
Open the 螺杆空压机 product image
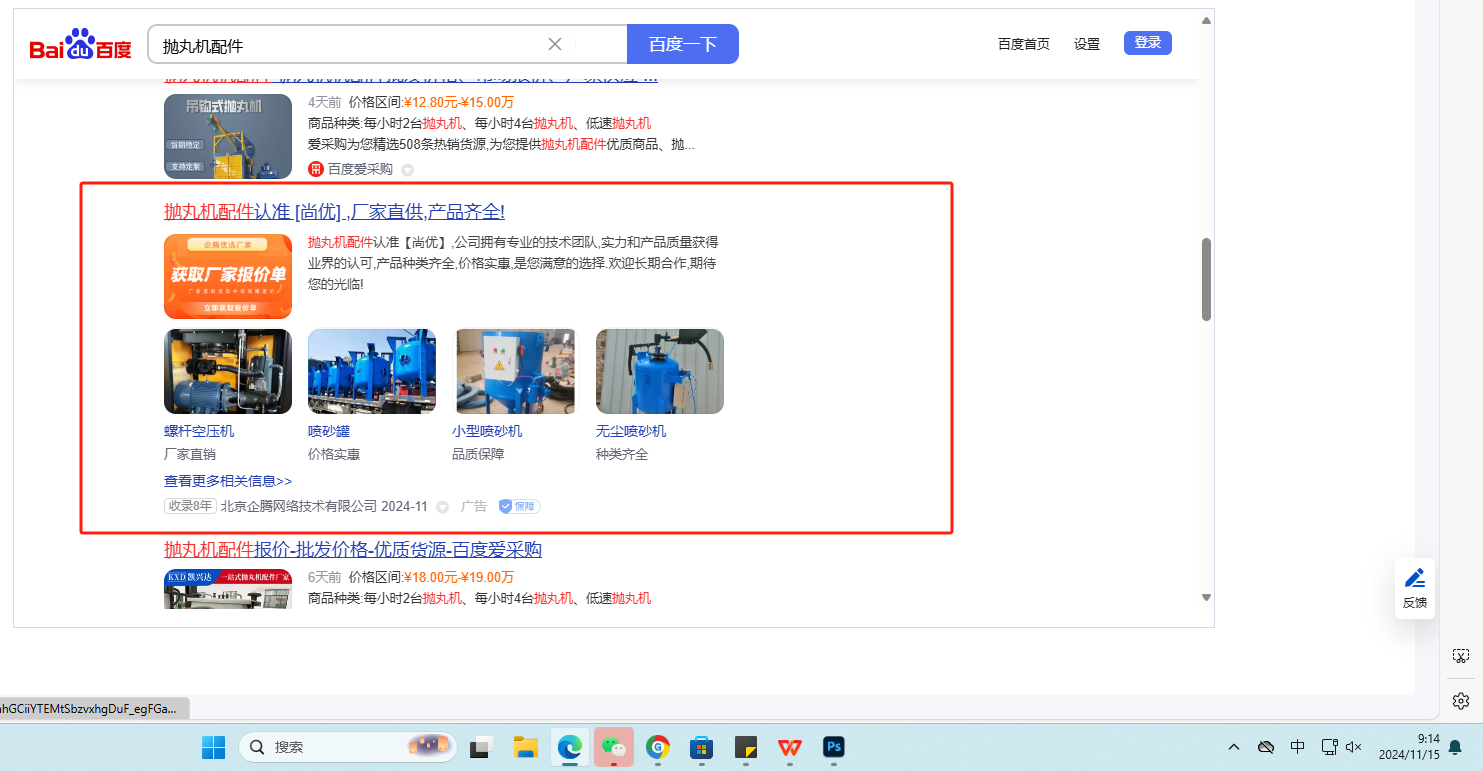click(228, 371)
